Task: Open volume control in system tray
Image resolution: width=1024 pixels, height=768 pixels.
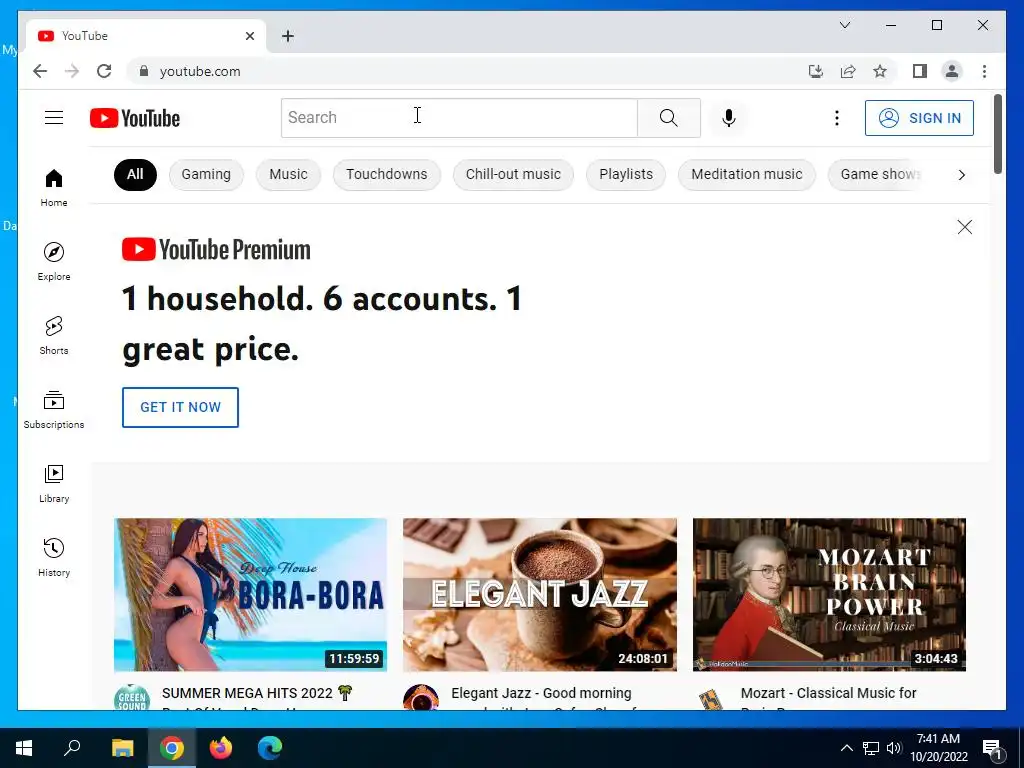Action: coord(893,748)
